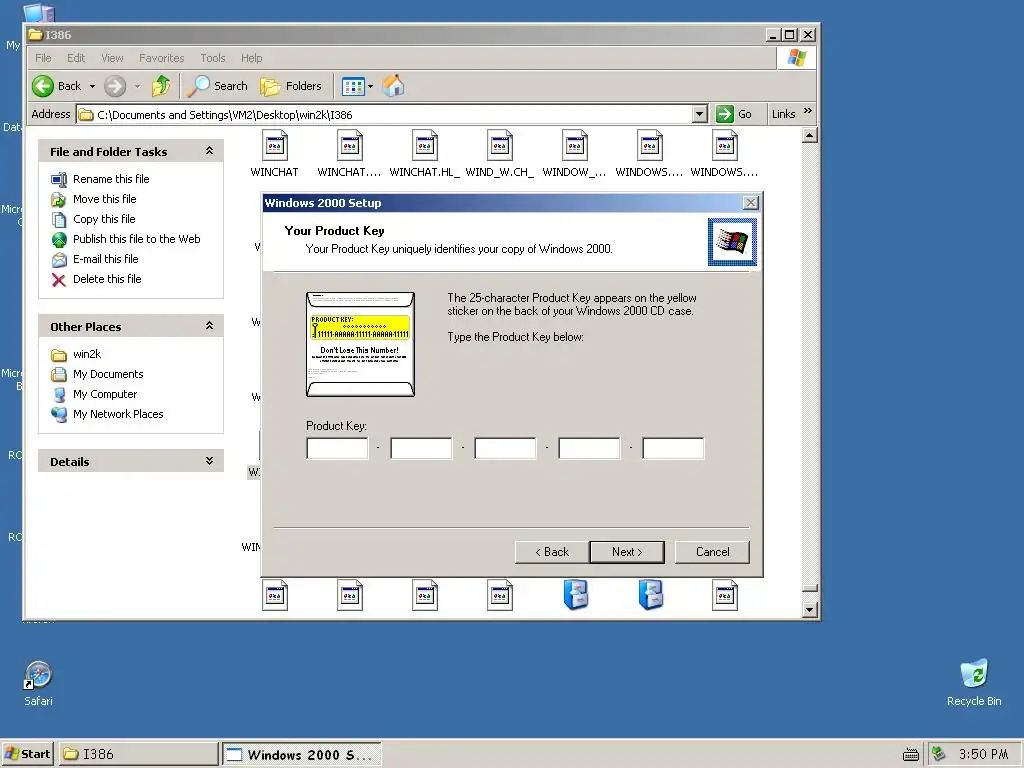
Task: Open the Views dropdown arrow
Action: [x=370, y=86]
